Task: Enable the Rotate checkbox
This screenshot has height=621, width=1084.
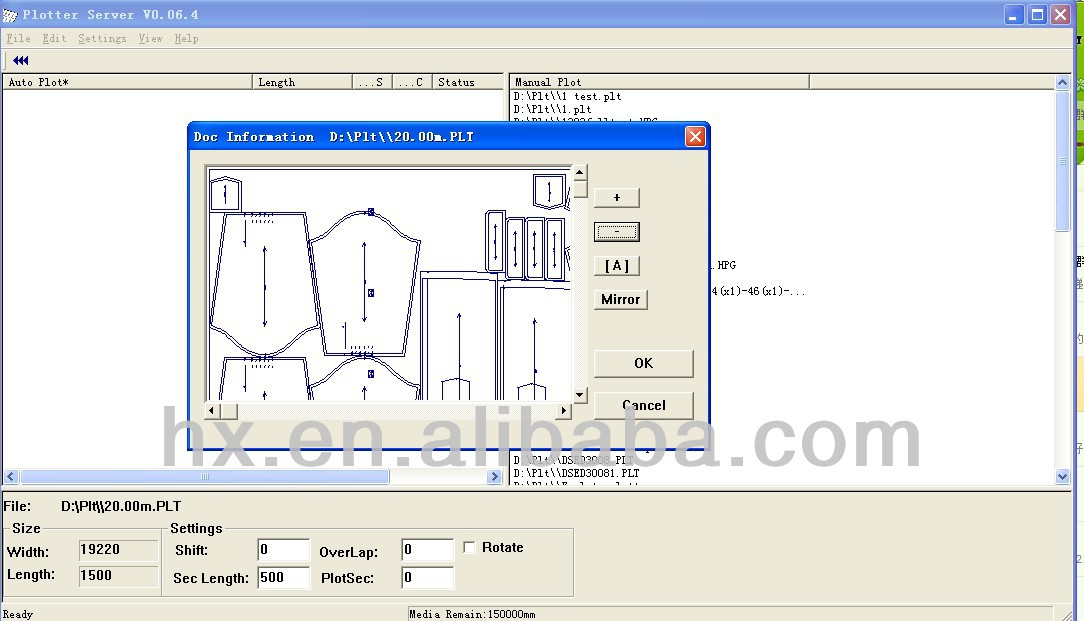Action: point(469,548)
